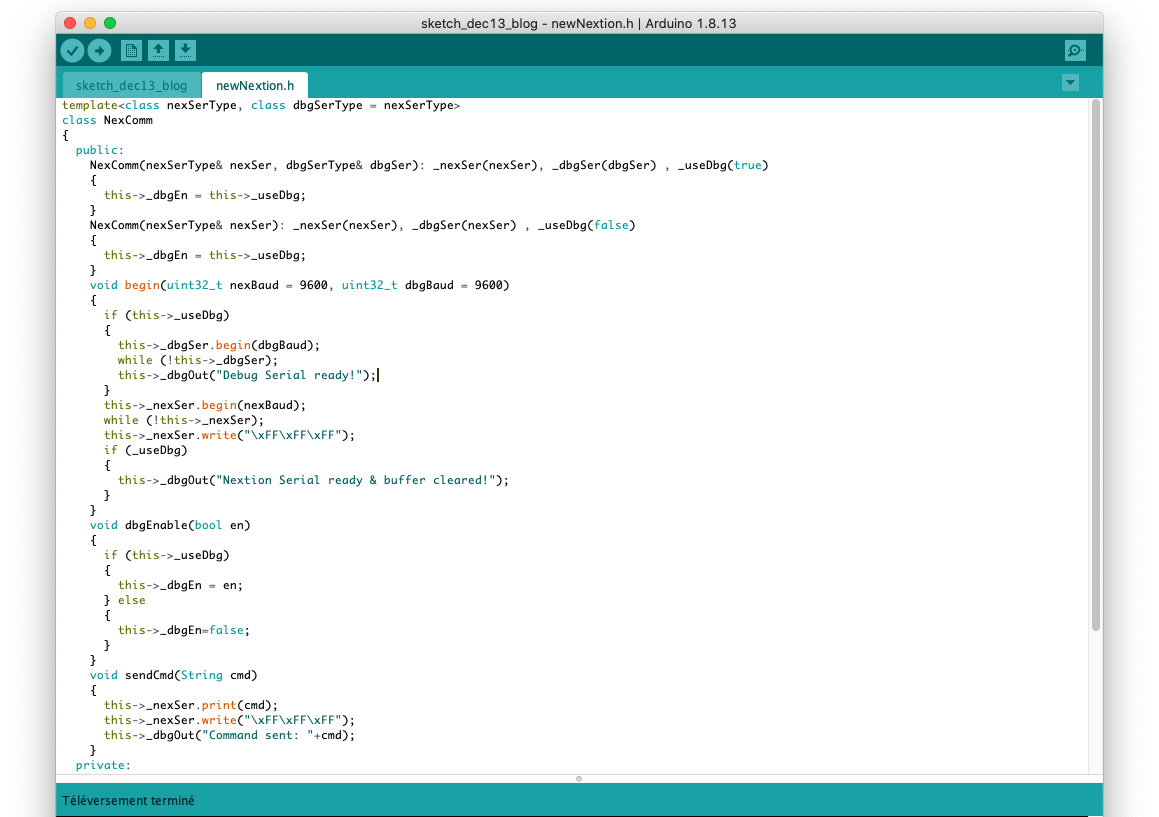Select the newNextion.h tab
Viewport: 1159px width, 817px height.
pos(254,85)
